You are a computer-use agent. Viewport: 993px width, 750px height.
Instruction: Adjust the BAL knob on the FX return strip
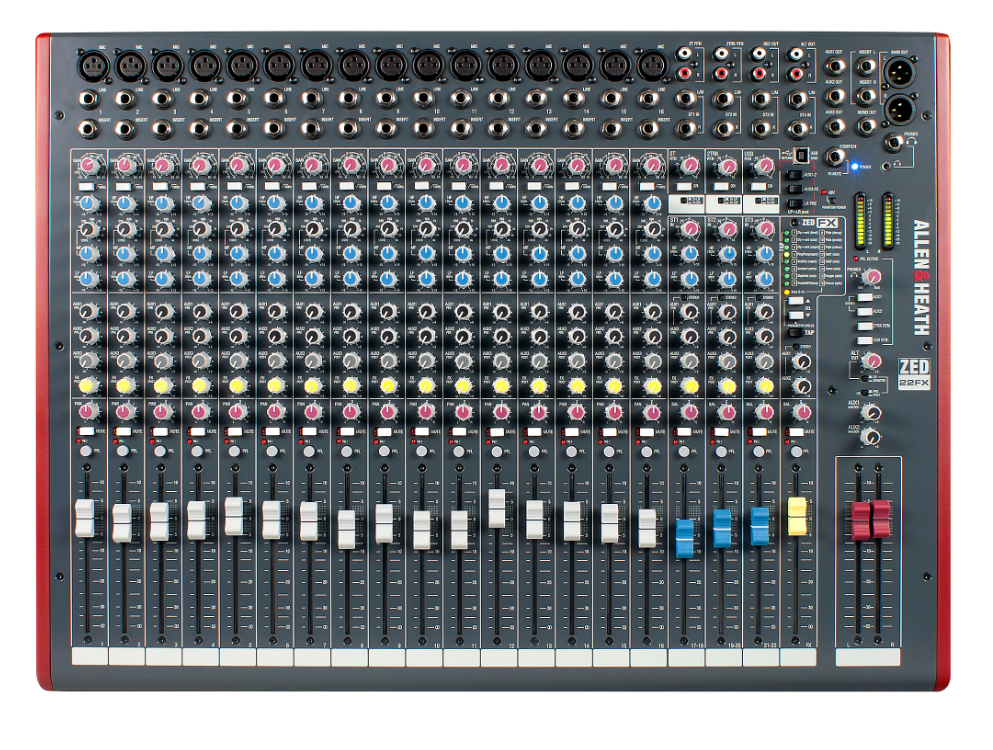(801, 412)
